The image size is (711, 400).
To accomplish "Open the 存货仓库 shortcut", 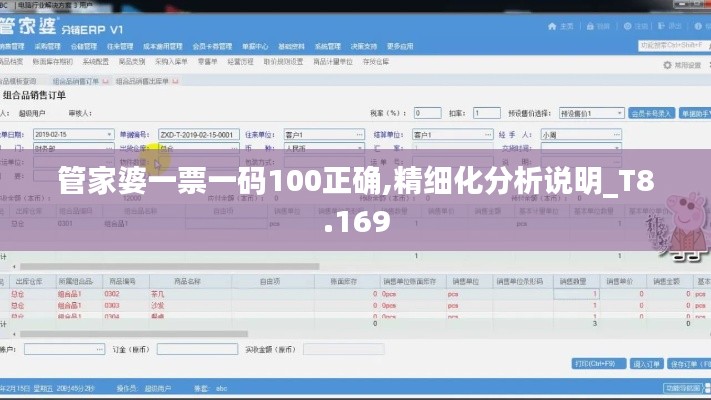I will (376, 62).
